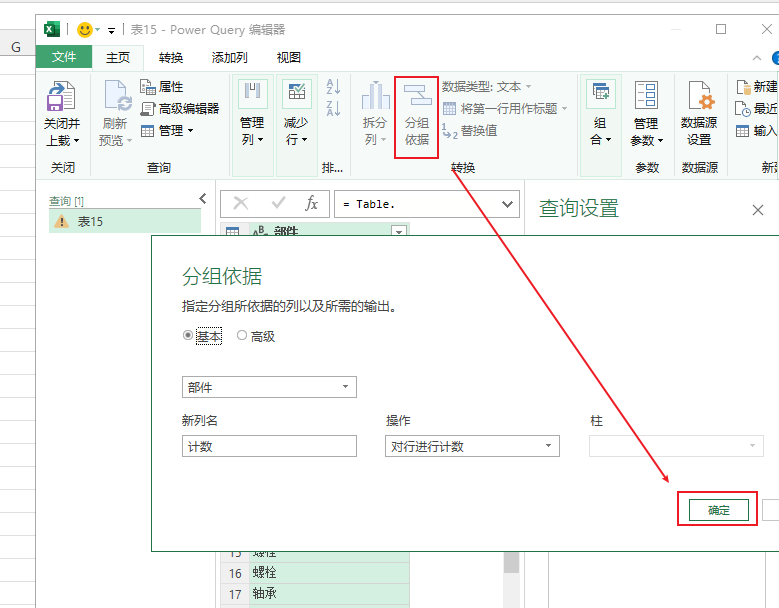Switch to the 转换 (Transform) tab
779x608 pixels.
(171, 58)
